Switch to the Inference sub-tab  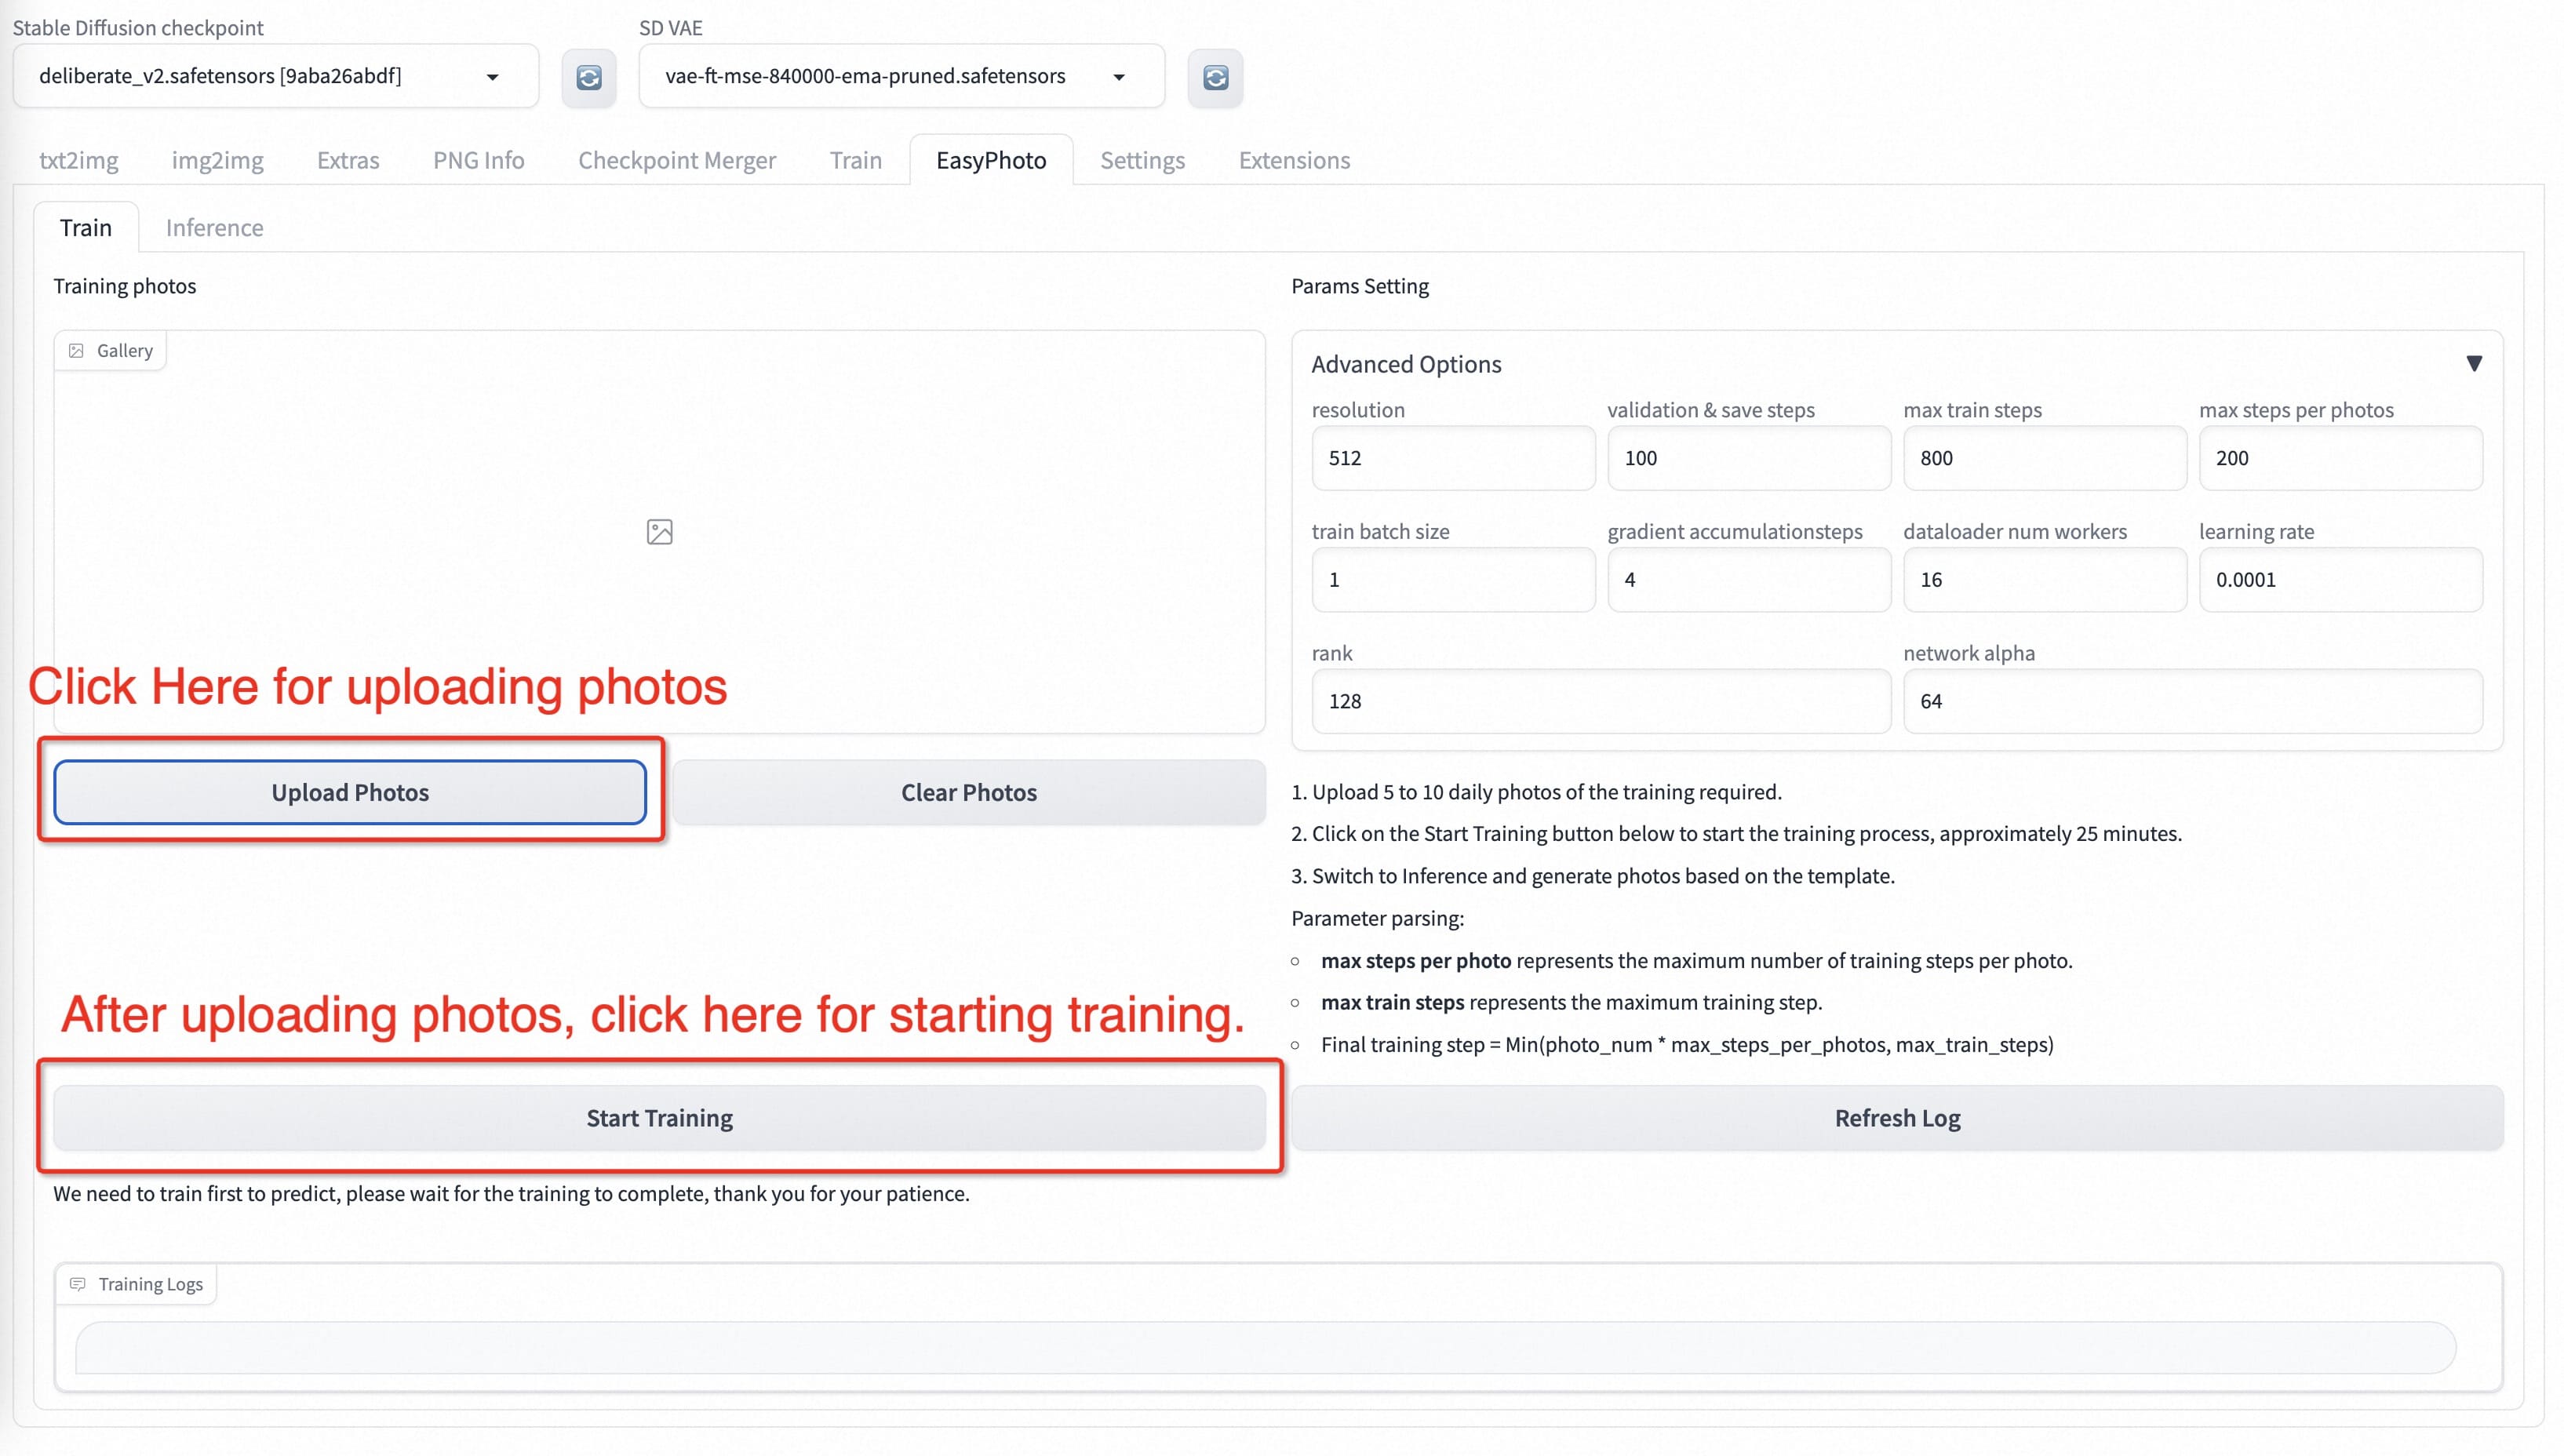[214, 228]
